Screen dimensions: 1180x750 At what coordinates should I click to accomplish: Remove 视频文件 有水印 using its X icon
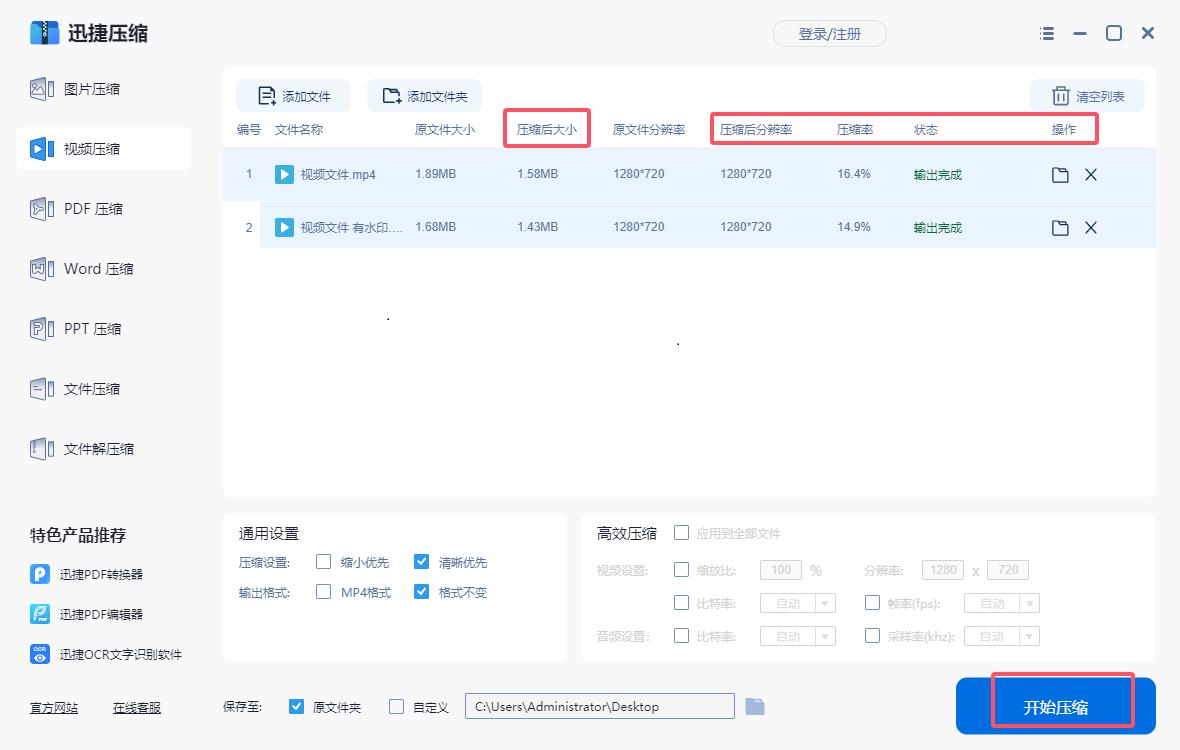pyautogui.click(x=1090, y=227)
